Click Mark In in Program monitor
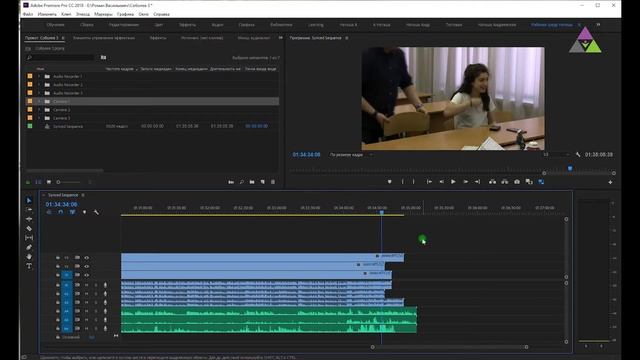Viewport: 640px width, 360px height. (x=402, y=182)
